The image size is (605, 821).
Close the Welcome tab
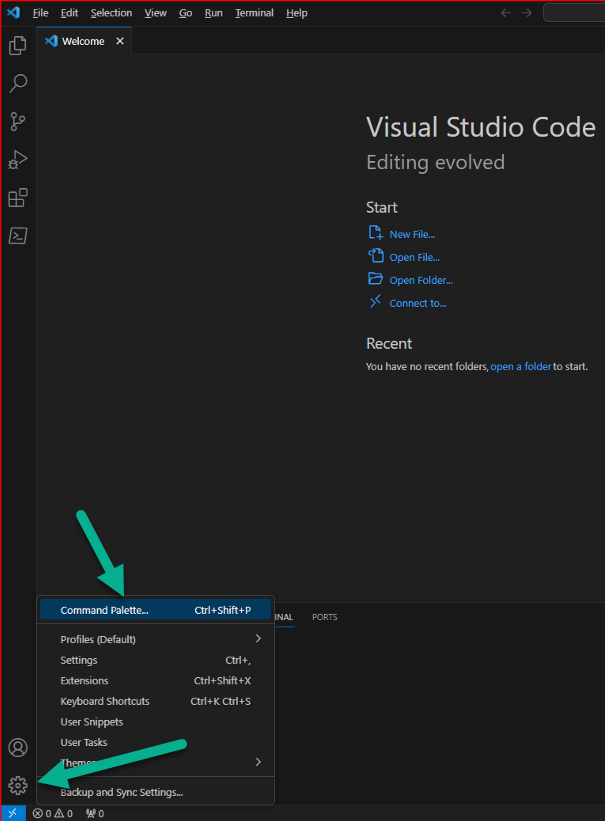tap(120, 41)
